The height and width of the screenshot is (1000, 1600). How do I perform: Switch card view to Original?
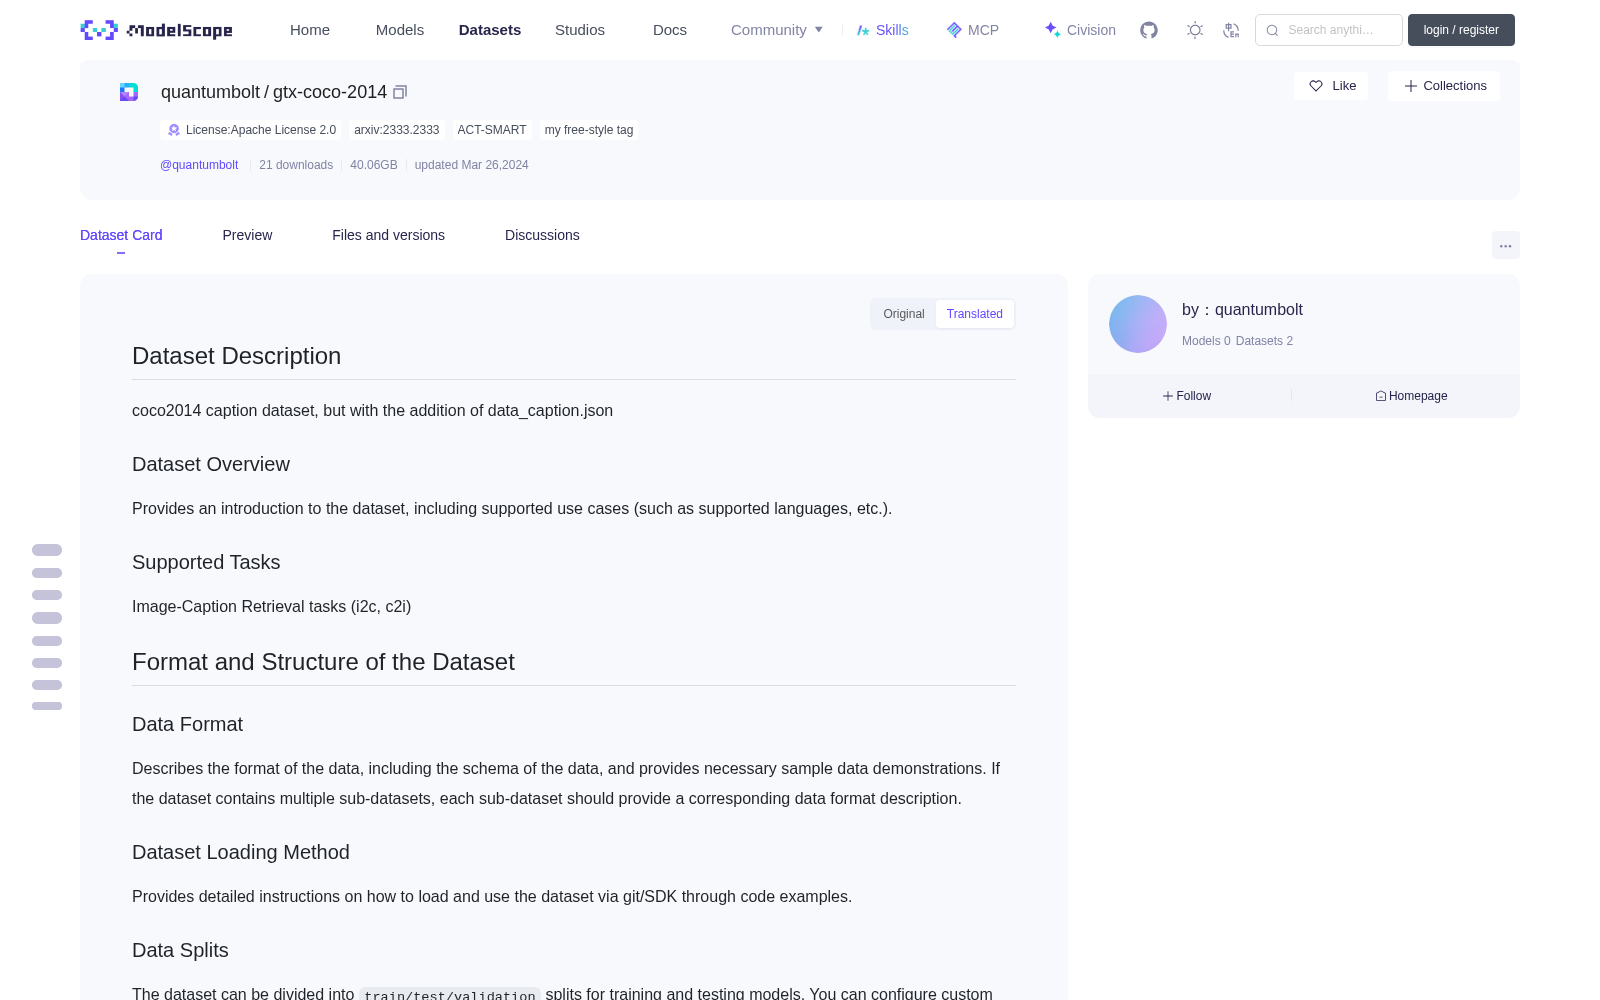pyautogui.click(x=904, y=314)
